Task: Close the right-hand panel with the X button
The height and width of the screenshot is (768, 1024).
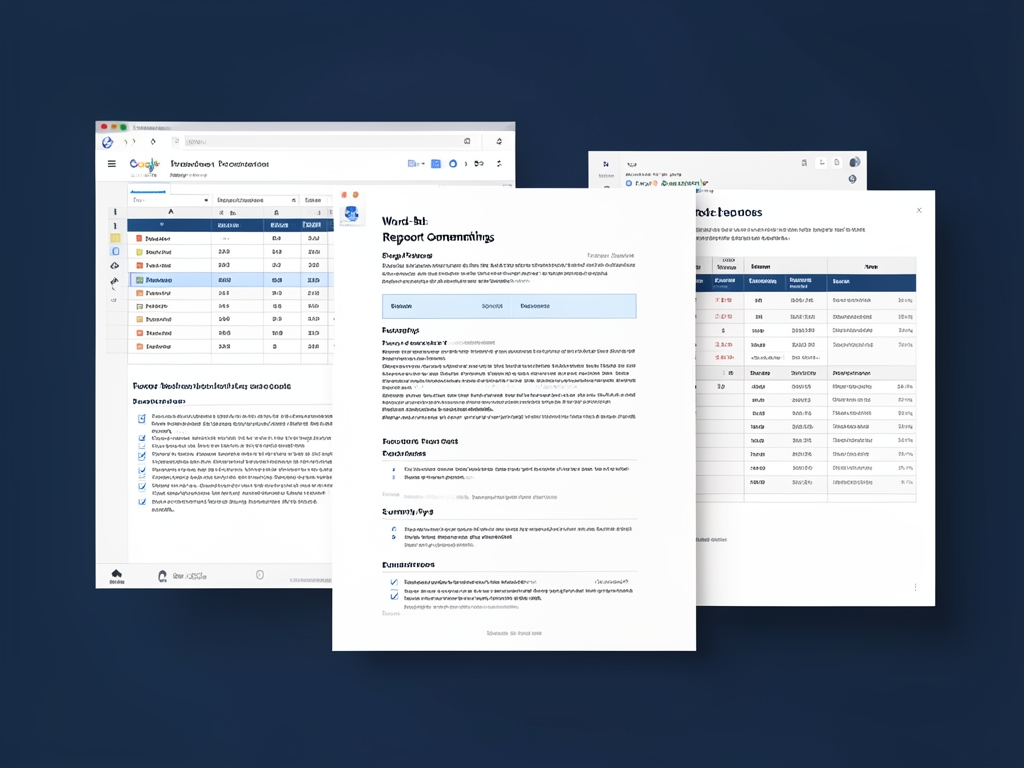Action: pyautogui.click(x=919, y=210)
